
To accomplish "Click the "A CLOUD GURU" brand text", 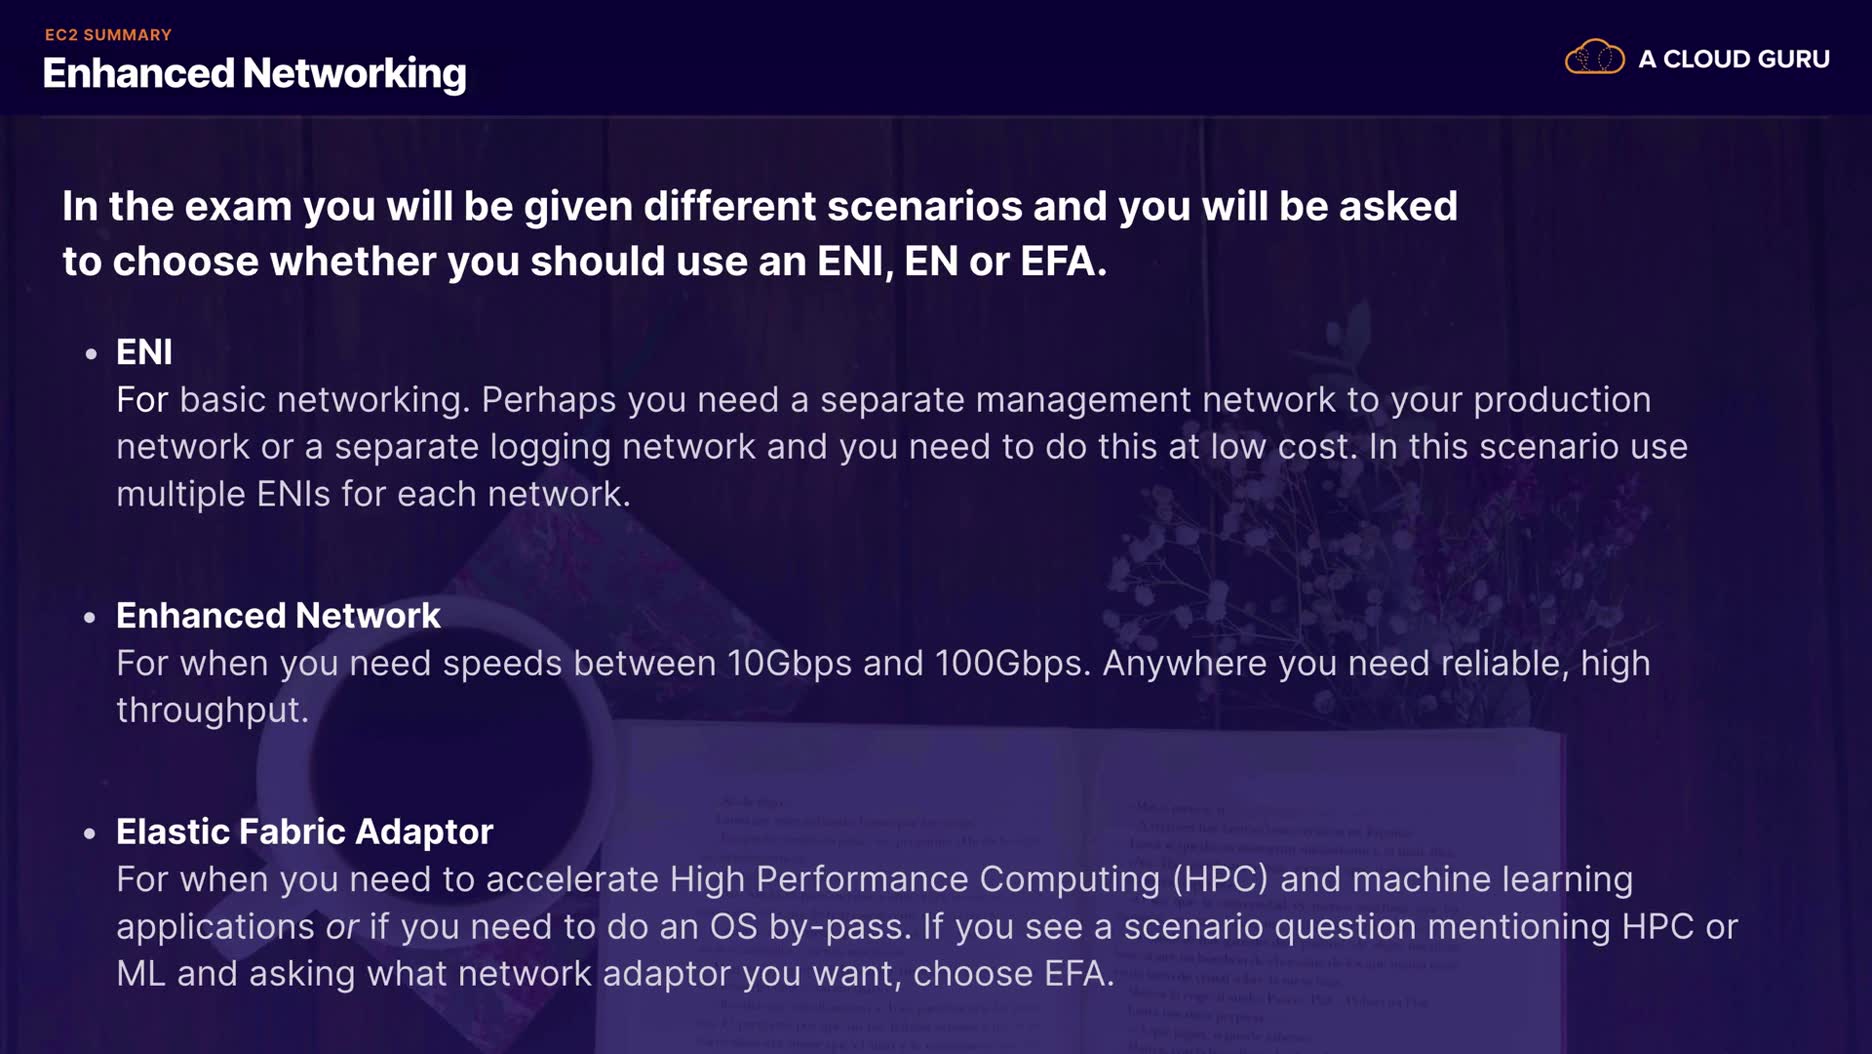I will [1734, 59].
